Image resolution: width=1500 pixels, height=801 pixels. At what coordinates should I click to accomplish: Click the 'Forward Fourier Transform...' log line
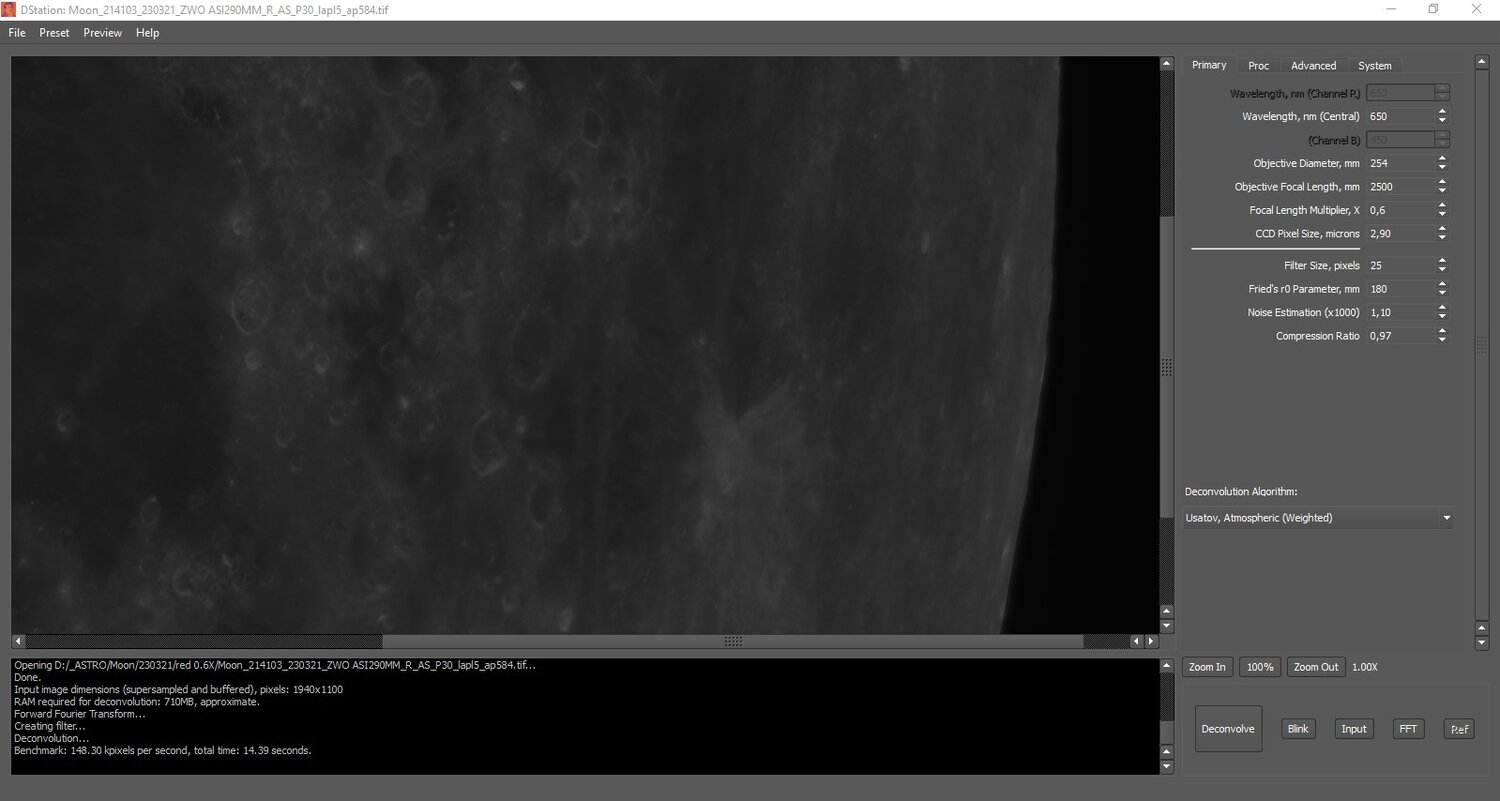pos(80,714)
